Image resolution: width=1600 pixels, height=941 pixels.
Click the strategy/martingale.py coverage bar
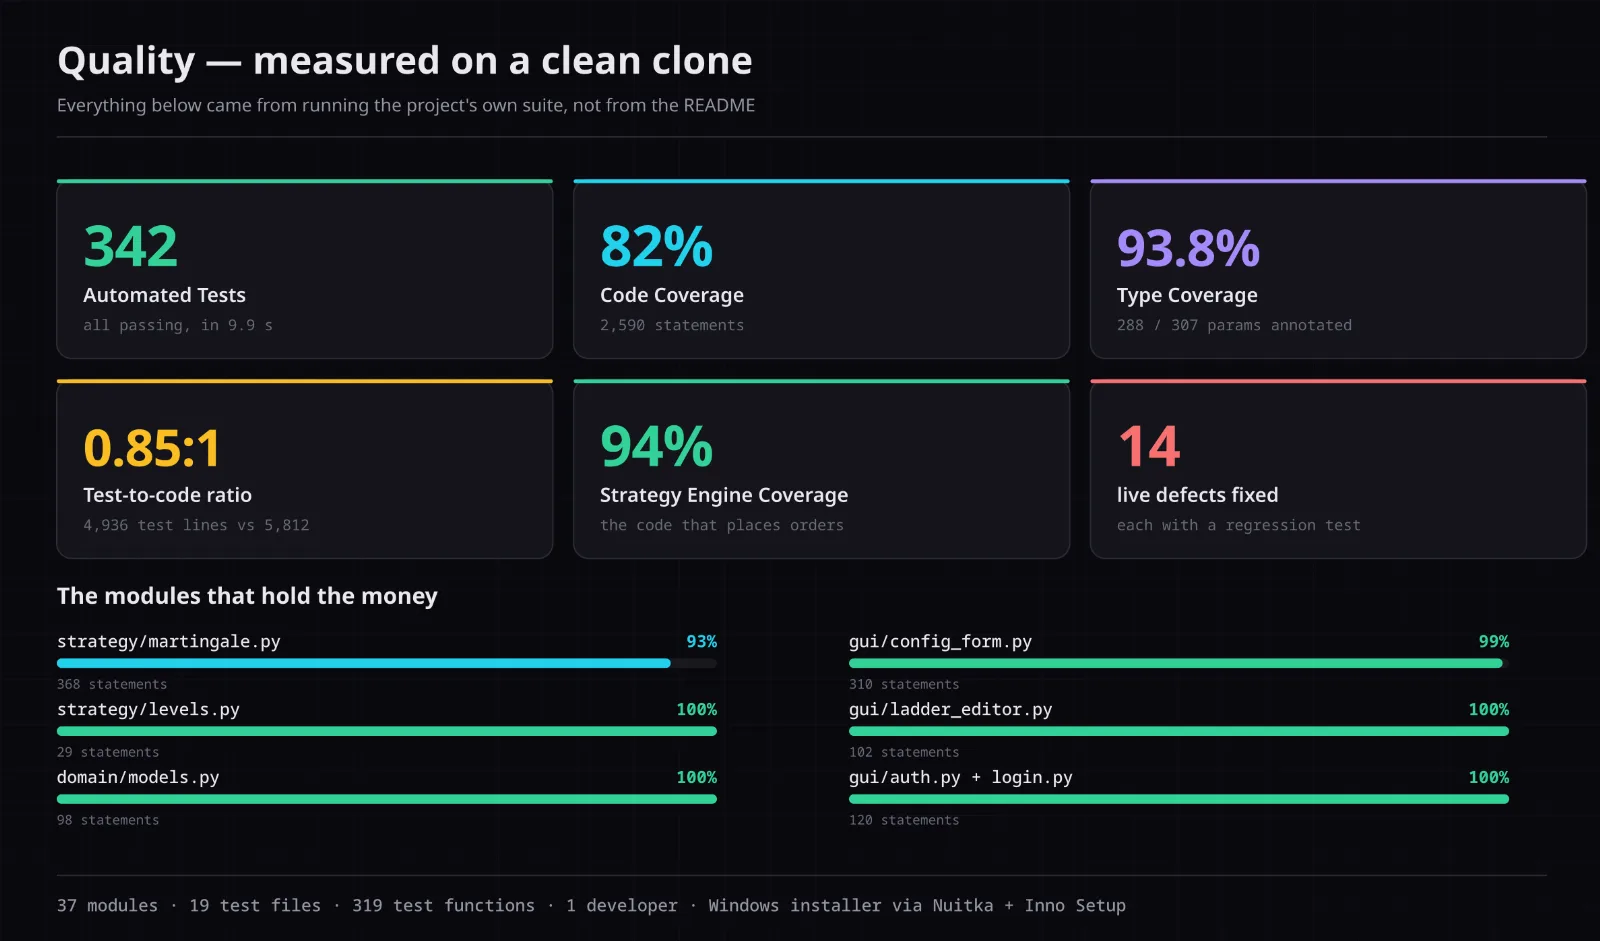click(387, 663)
